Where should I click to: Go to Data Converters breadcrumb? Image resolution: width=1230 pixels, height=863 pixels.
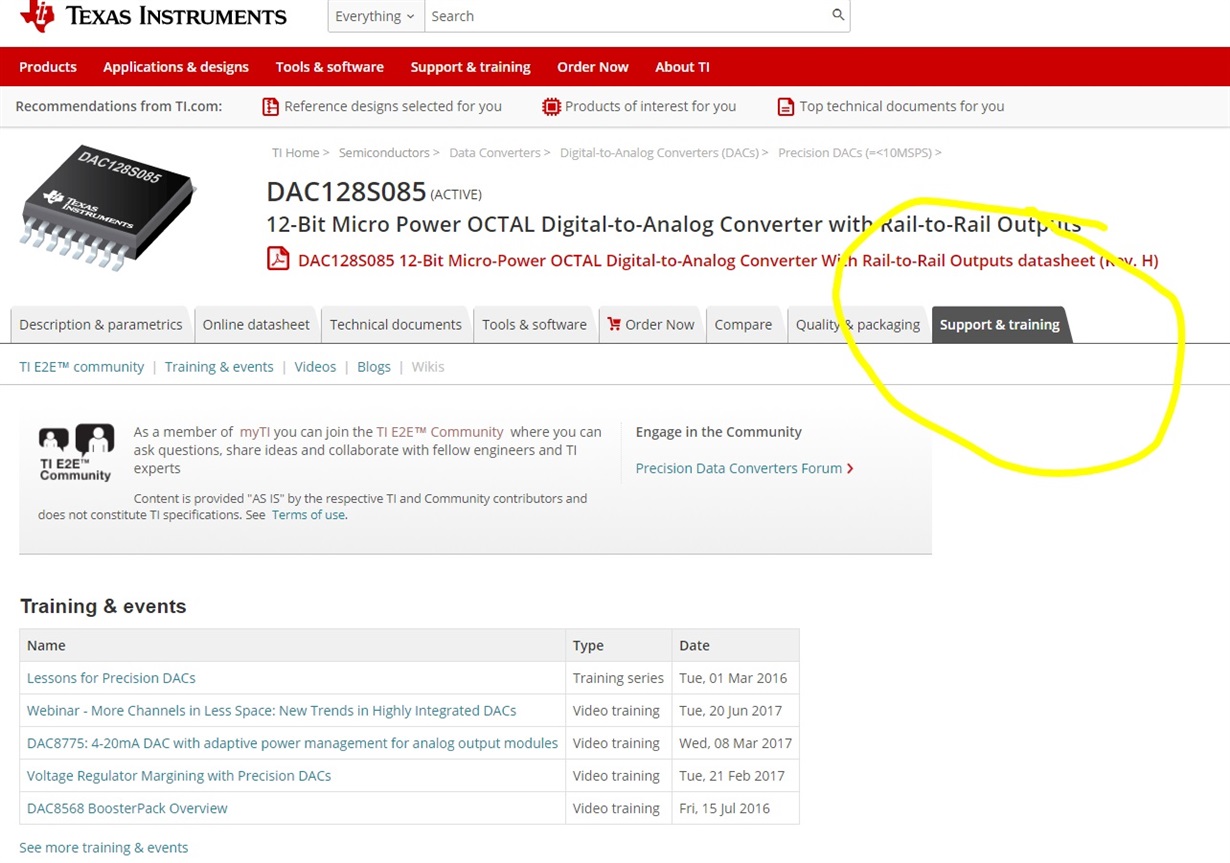pyautogui.click(x=495, y=153)
